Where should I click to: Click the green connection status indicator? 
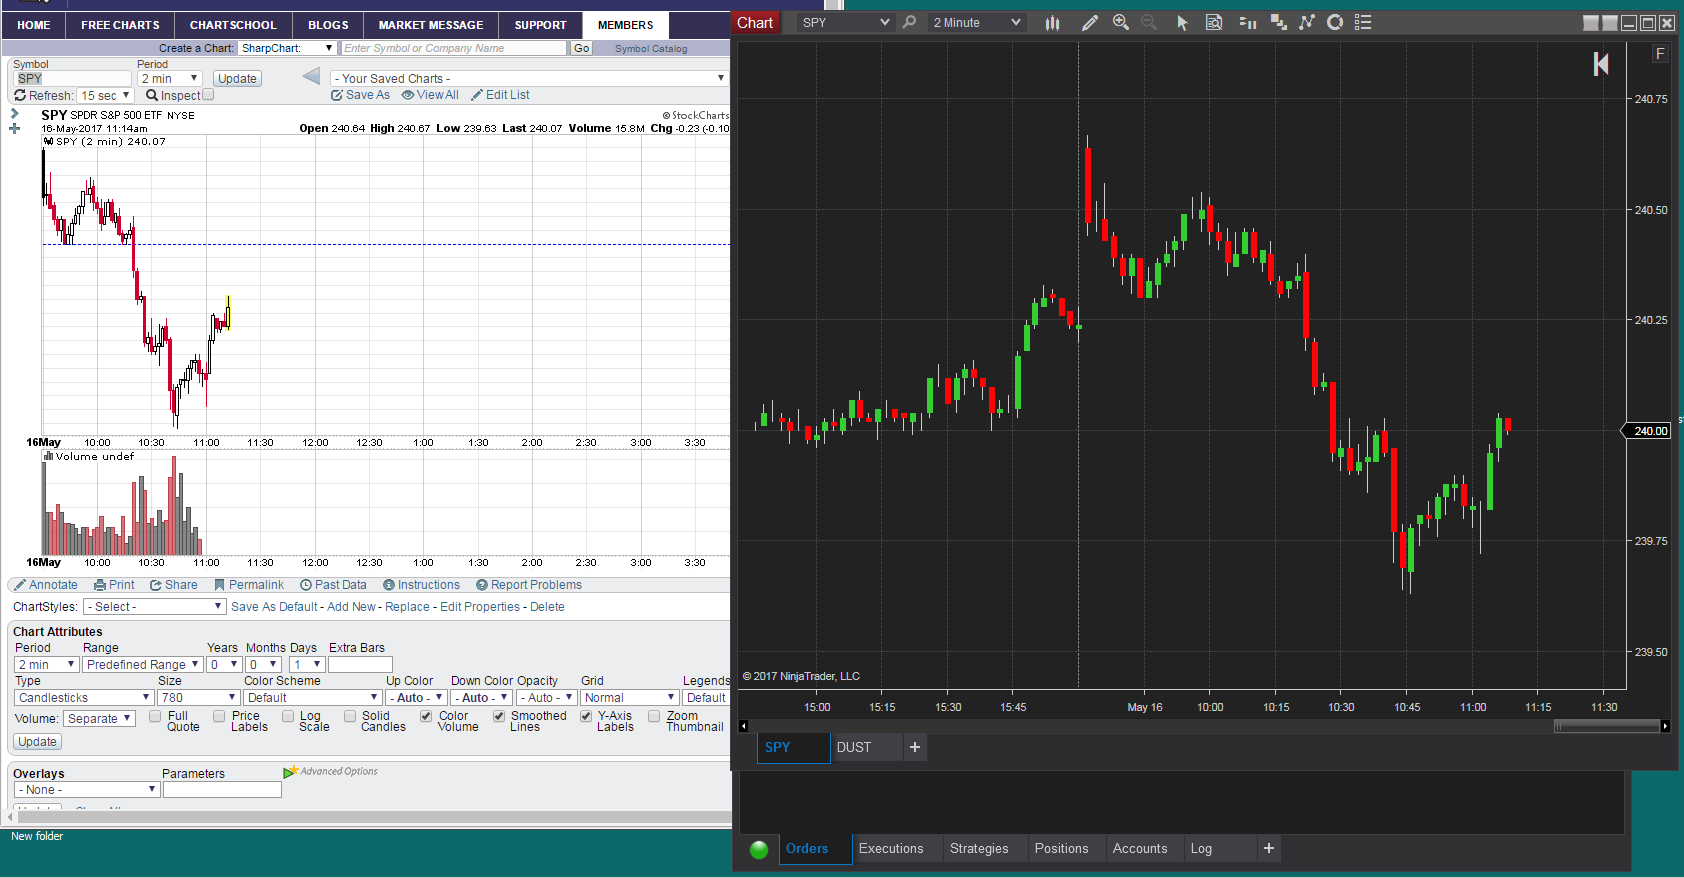tap(759, 849)
